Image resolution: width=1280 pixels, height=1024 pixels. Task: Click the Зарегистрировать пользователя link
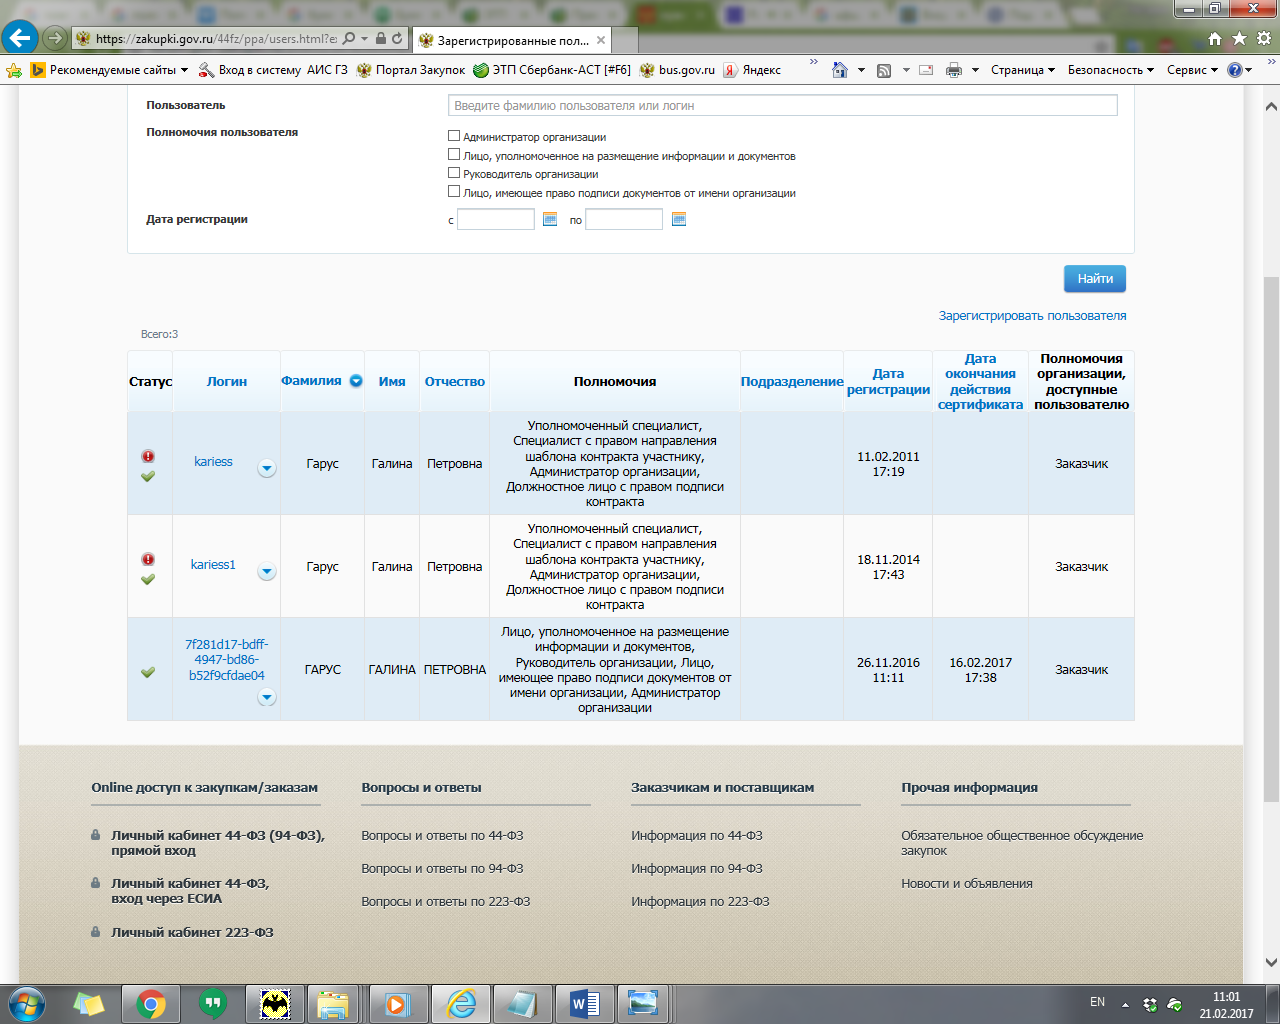(1032, 316)
